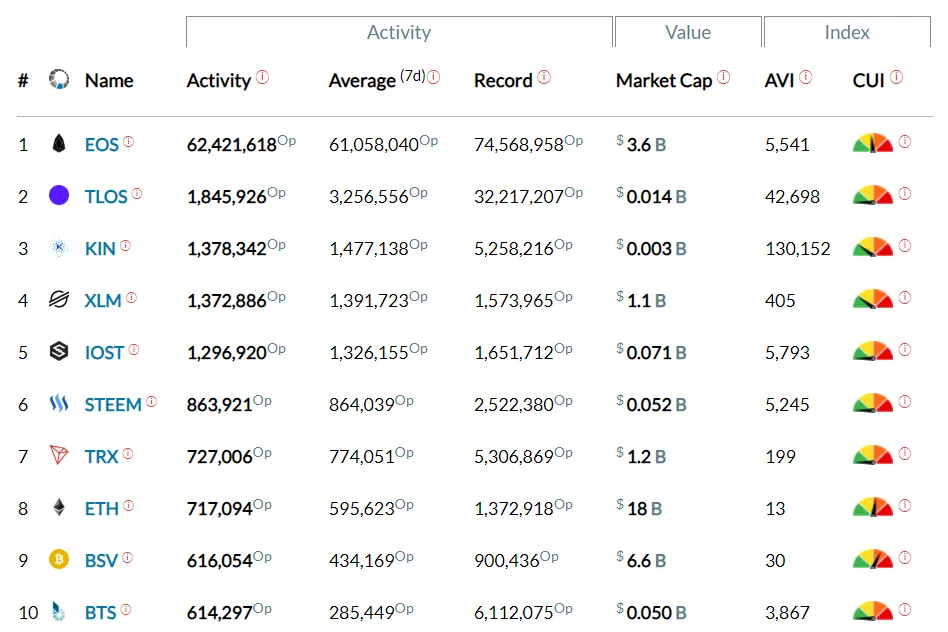
Task: Click KIN AVI value 130,152
Action: pos(797,249)
